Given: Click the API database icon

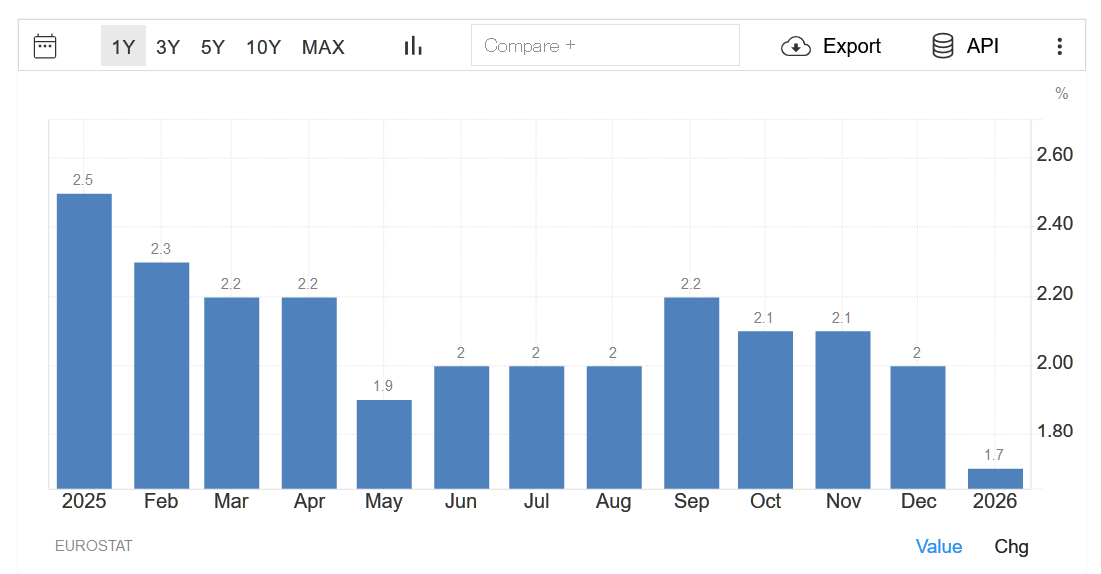Looking at the screenshot, I should coord(942,46).
